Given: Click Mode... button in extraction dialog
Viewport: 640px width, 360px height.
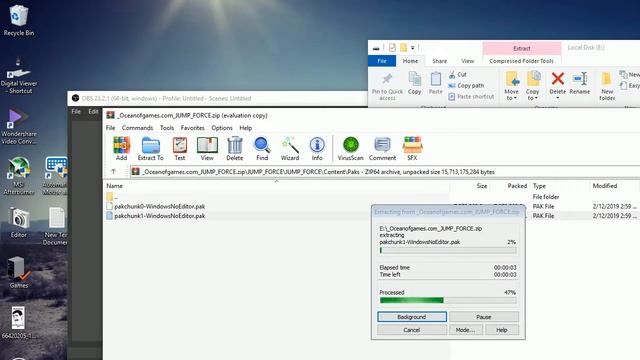Looking at the screenshot, I should tap(466, 330).
